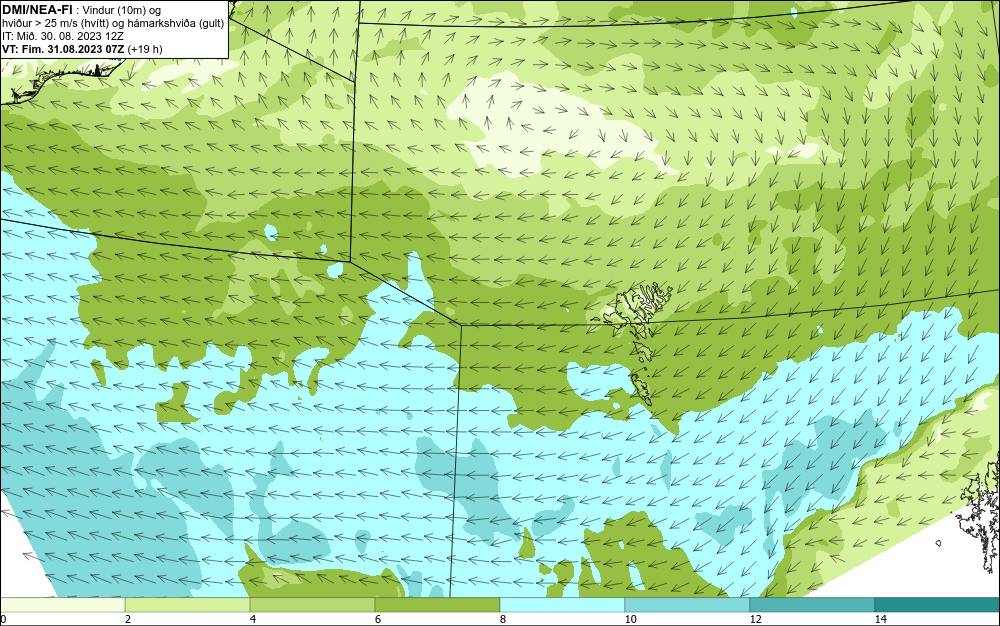This screenshot has width=1000, height=626.
Task: Click the 'VT: Fim. 31.08.2023 07Z' valid time
Action: (x=63, y=49)
